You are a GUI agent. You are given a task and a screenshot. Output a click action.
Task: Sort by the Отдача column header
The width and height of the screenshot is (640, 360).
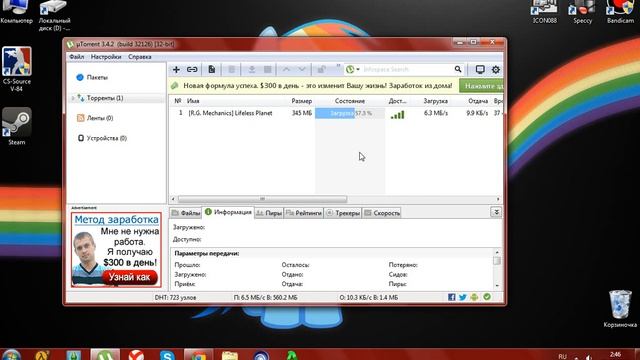coord(478,101)
